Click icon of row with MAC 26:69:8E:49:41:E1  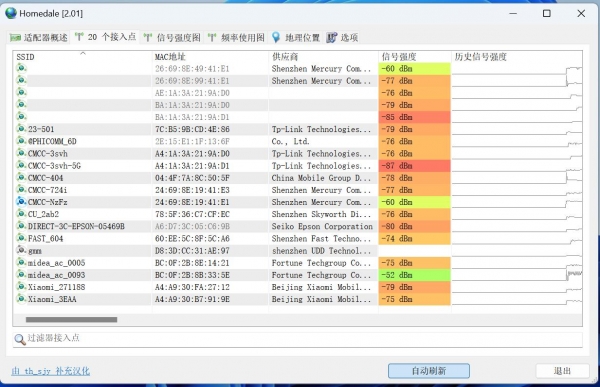point(21,69)
